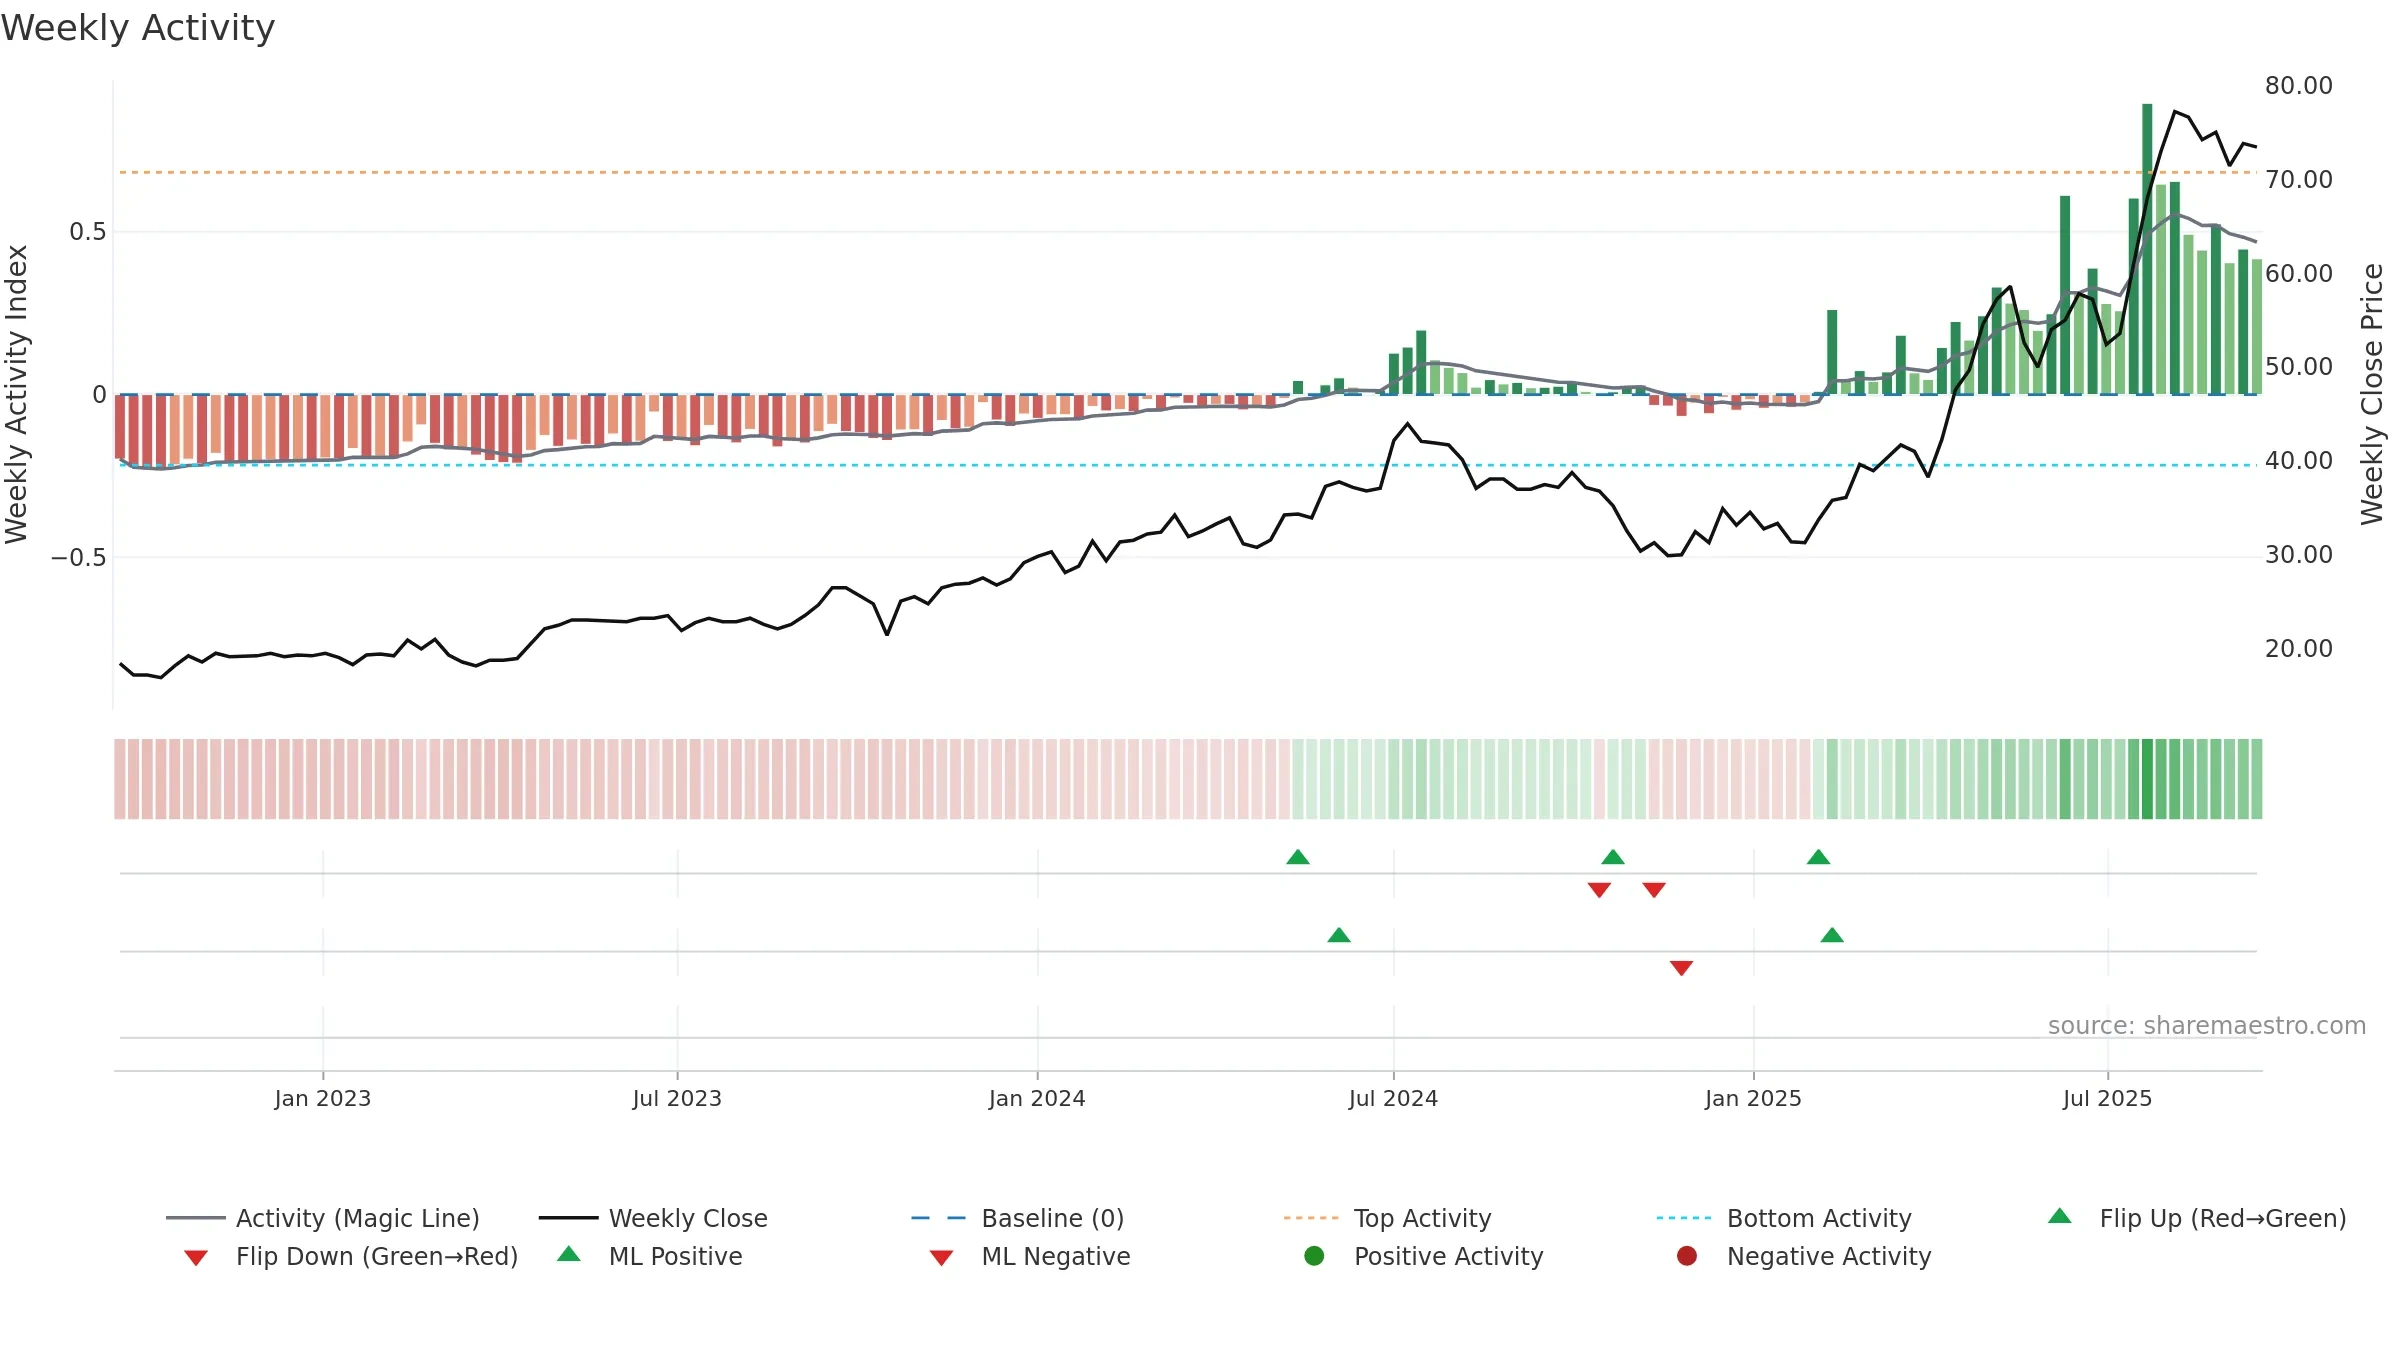The image size is (2400, 1350).
Task: Click the Jul 2025 x-axis label
Action: [x=2107, y=1098]
